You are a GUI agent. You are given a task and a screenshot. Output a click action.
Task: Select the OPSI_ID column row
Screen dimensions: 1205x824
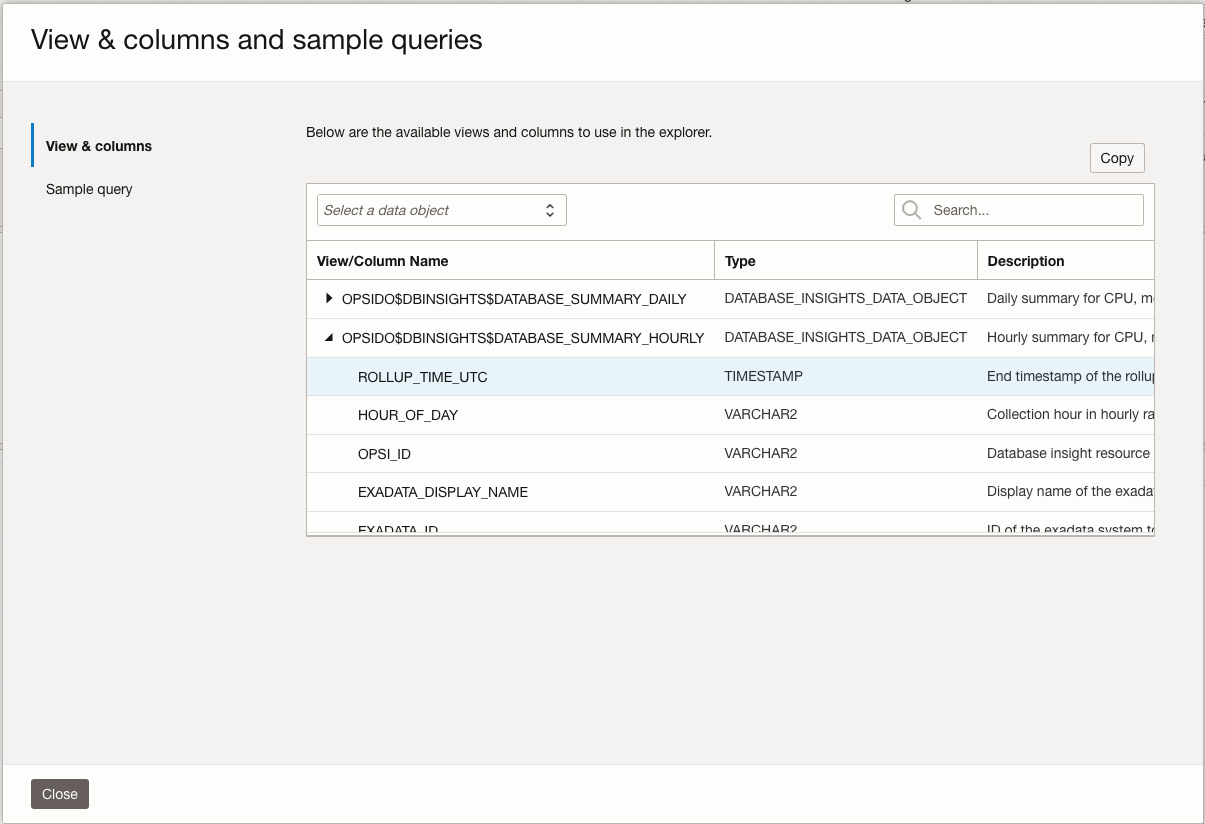click(x=384, y=454)
